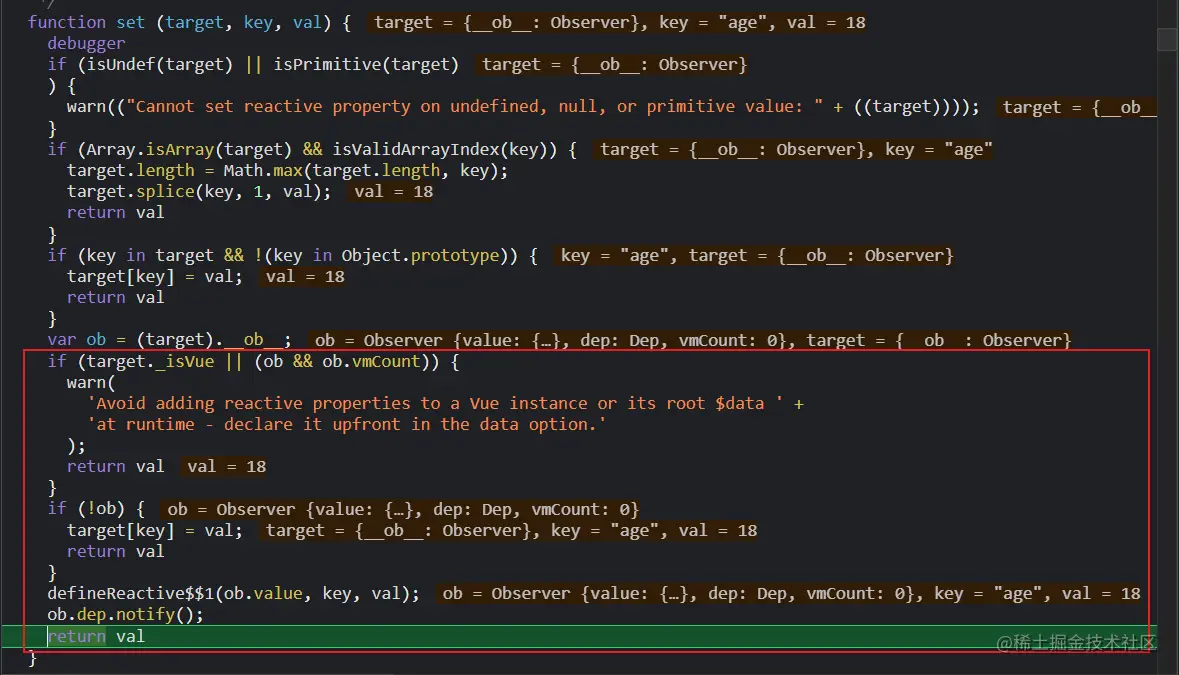Click the inline 'val = 18' hint after target.splice
The height and width of the screenshot is (675, 1179).
coord(393,192)
